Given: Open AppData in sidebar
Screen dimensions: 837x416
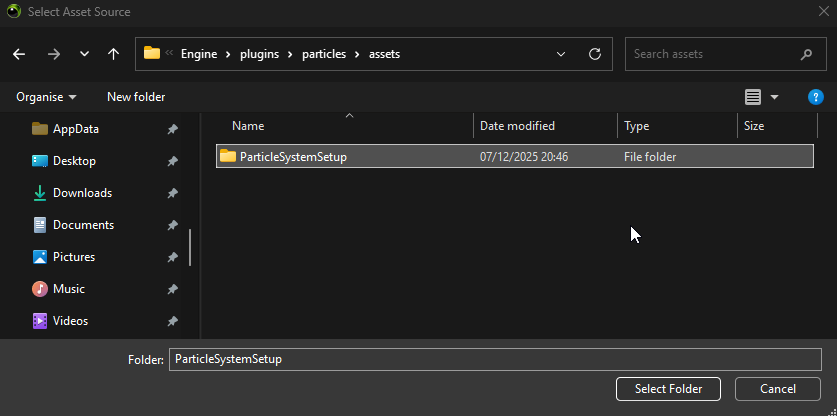Looking at the screenshot, I should pyautogui.click(x=76, y=129).
